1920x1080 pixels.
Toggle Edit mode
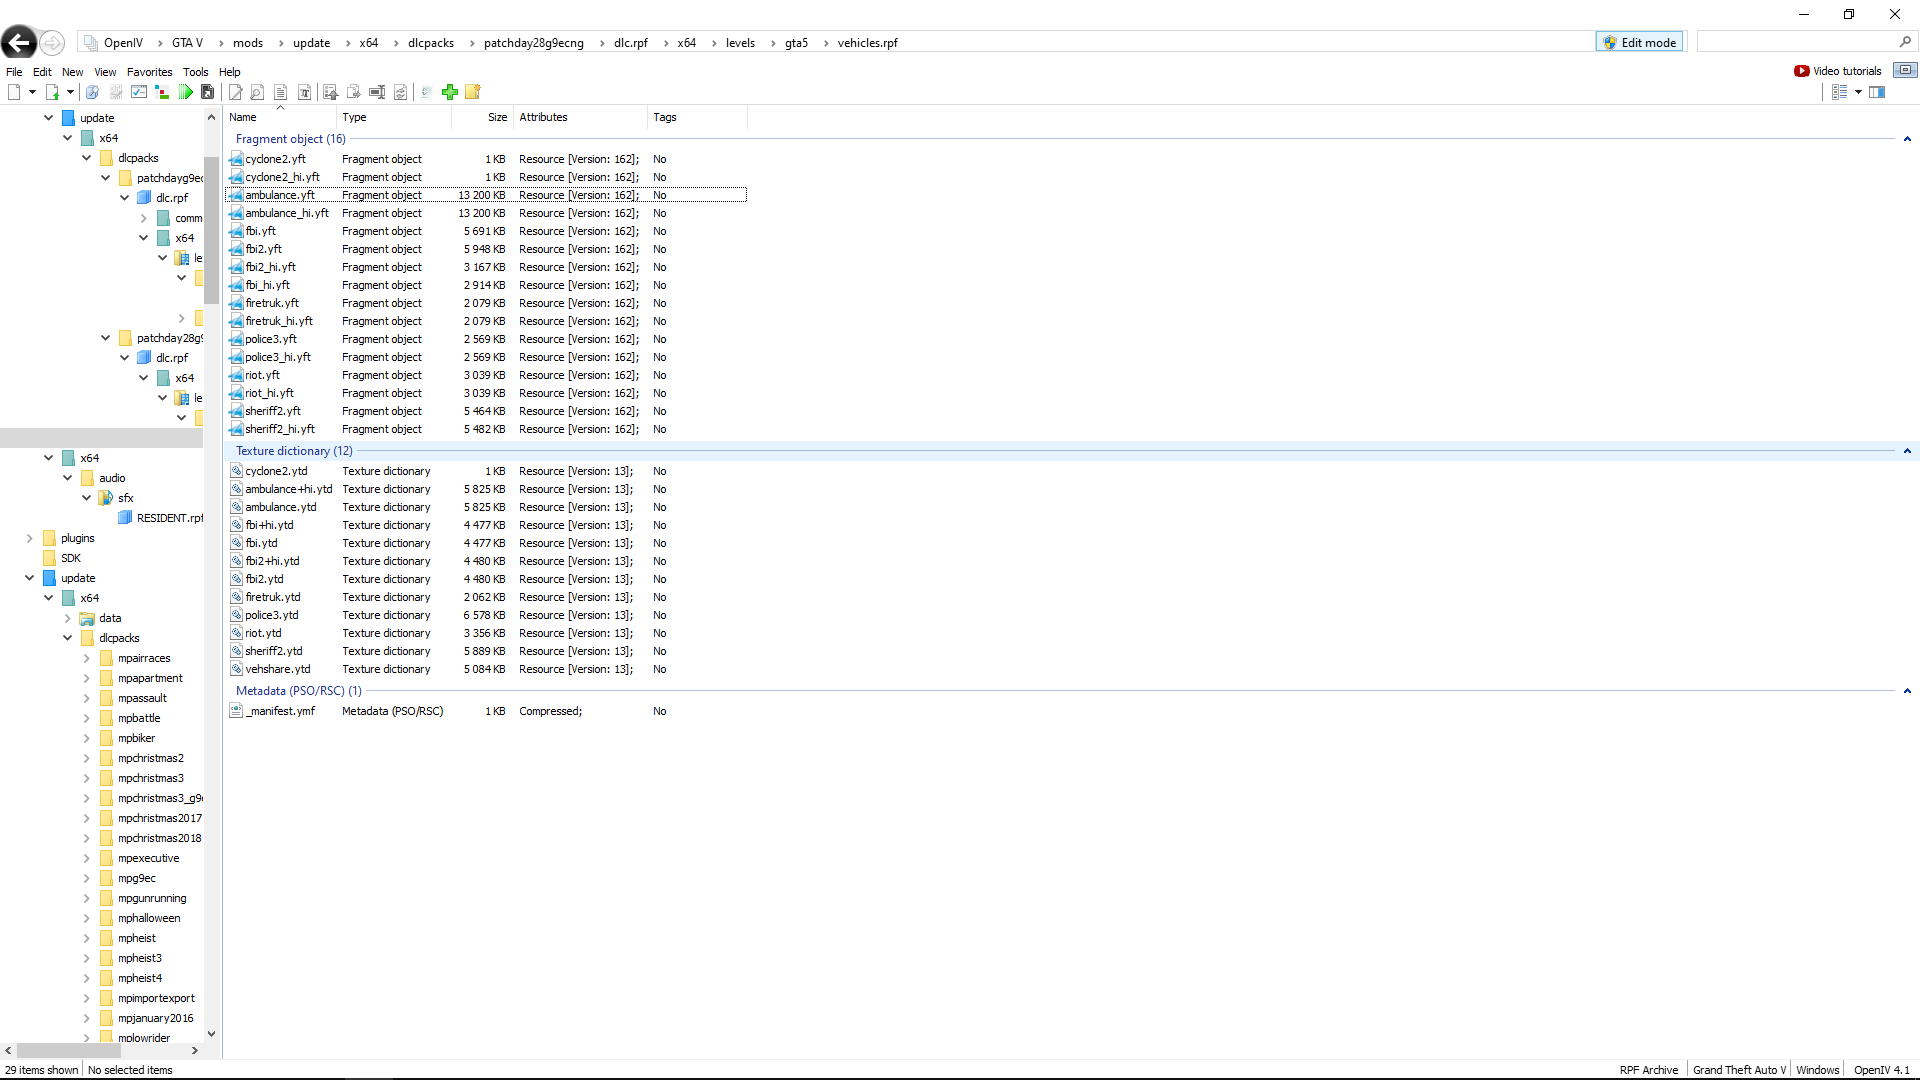(1639, 43)
